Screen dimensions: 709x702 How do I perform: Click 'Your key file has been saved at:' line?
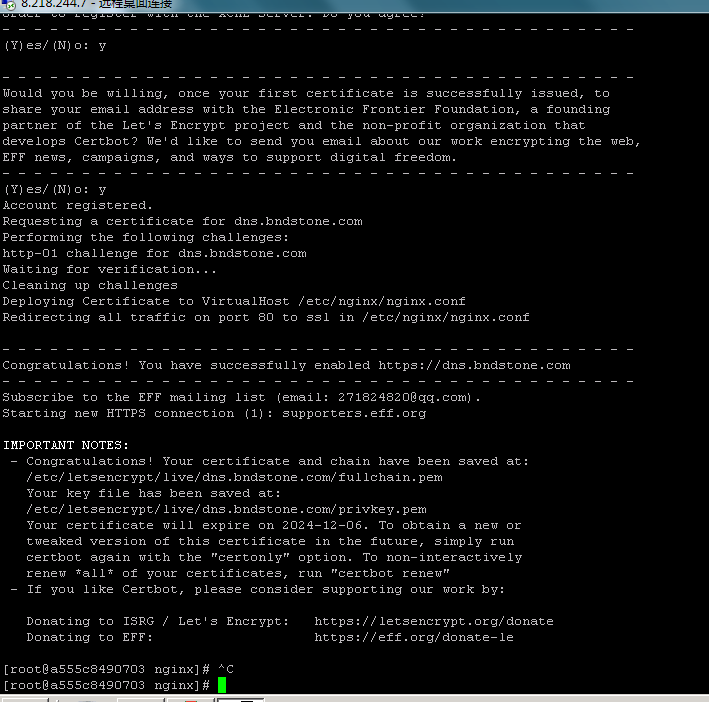[x=153, y=493]
